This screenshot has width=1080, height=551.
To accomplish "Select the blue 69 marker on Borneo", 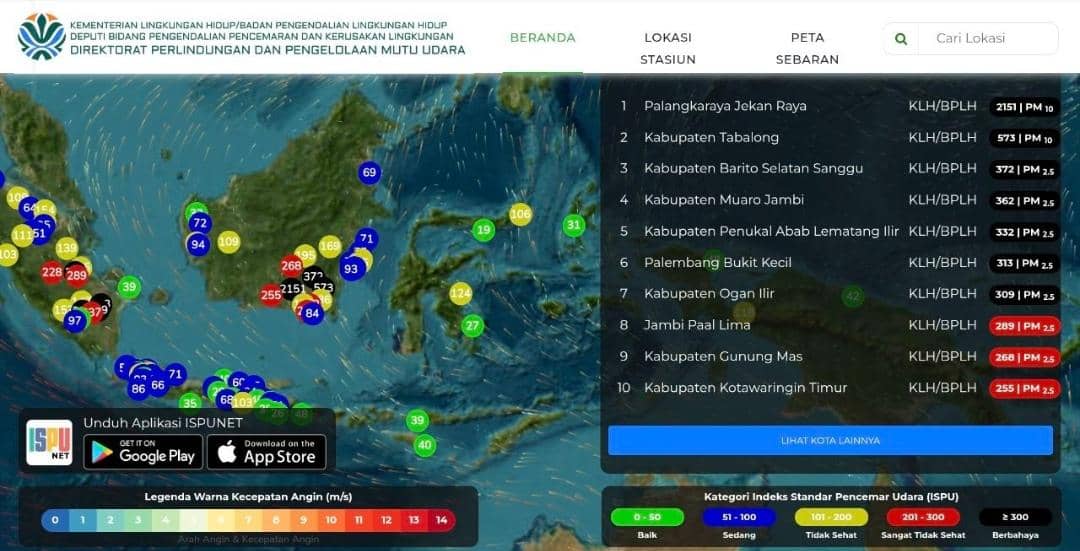I will (369, 172).
